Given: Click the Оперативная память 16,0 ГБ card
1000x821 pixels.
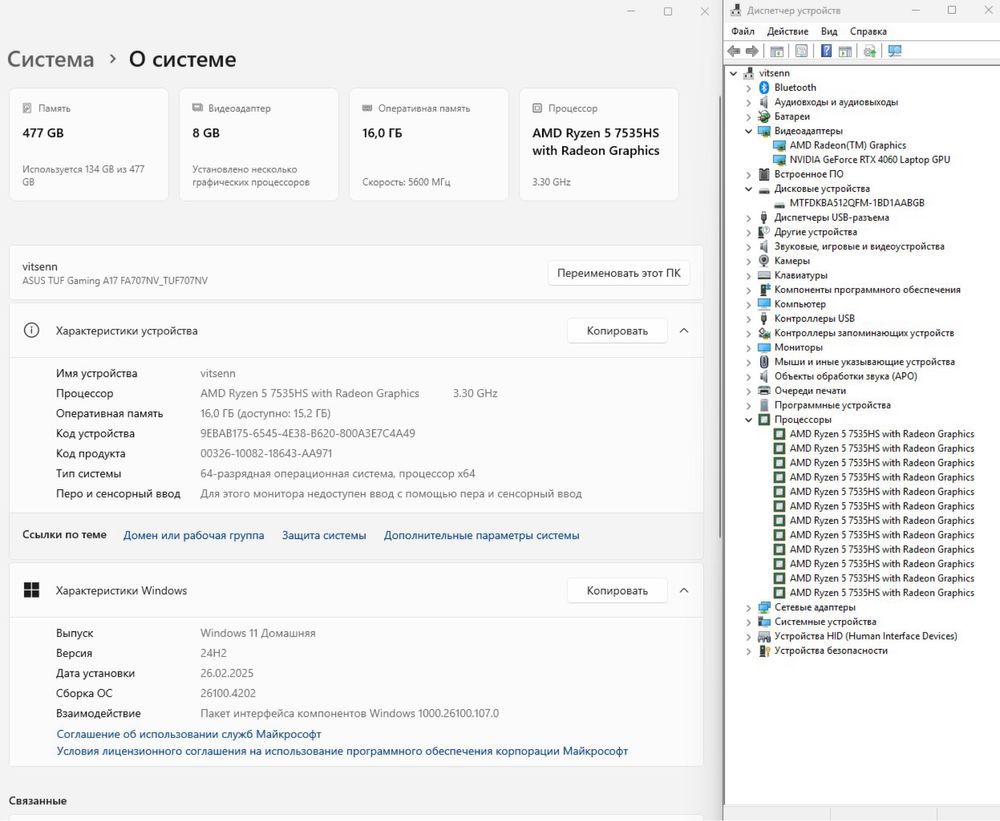Looking at the screenshot, I should coord(429,144).
